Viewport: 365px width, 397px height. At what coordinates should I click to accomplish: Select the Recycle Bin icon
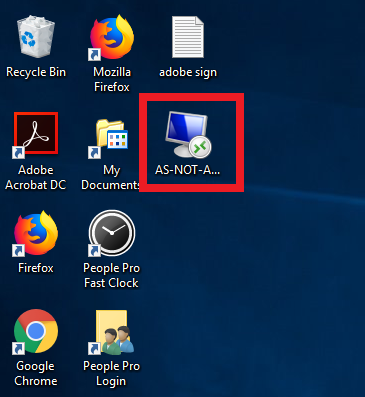(36, 37)
